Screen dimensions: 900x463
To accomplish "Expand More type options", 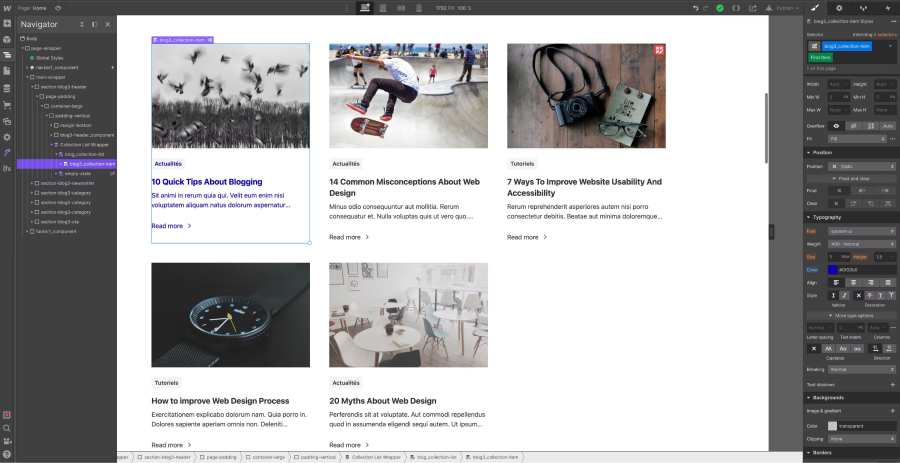I will (851, 316).
